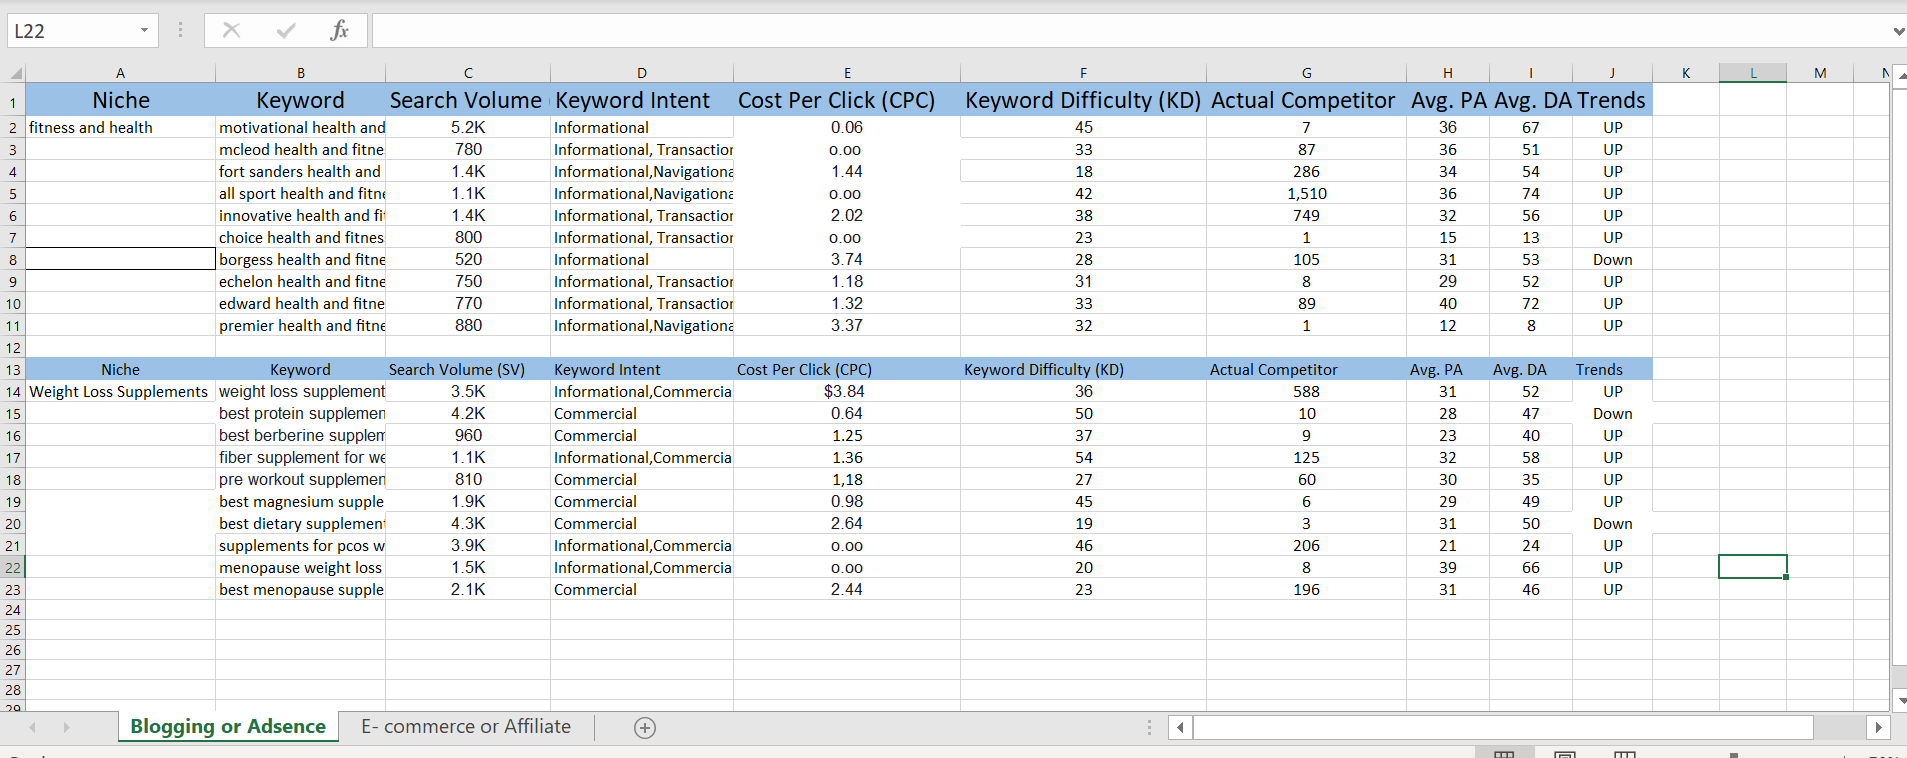Image resolution: width=1907 pixels, height=758 pixels.
Task: Add a new sheet with plus icon
Action: (645, 728)
